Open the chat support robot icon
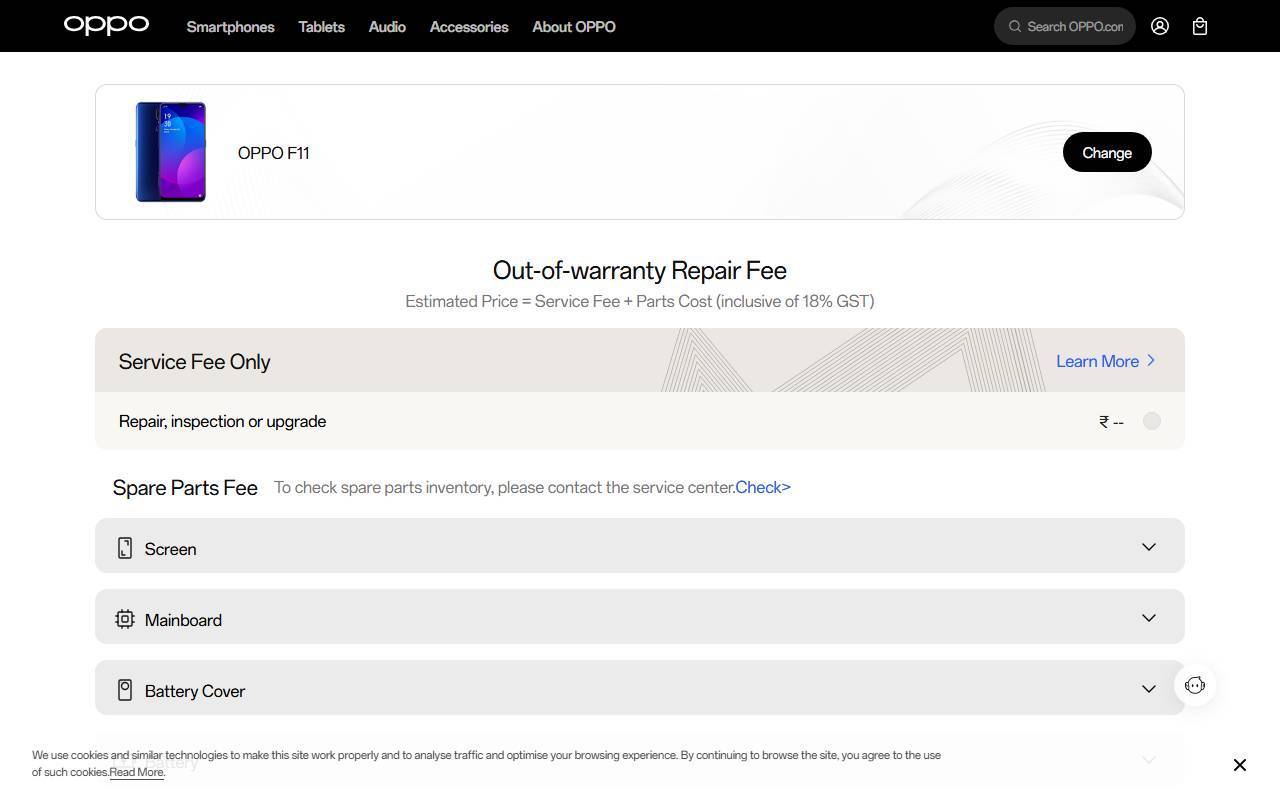The image size is (1280, 800). pos(1195,685)
